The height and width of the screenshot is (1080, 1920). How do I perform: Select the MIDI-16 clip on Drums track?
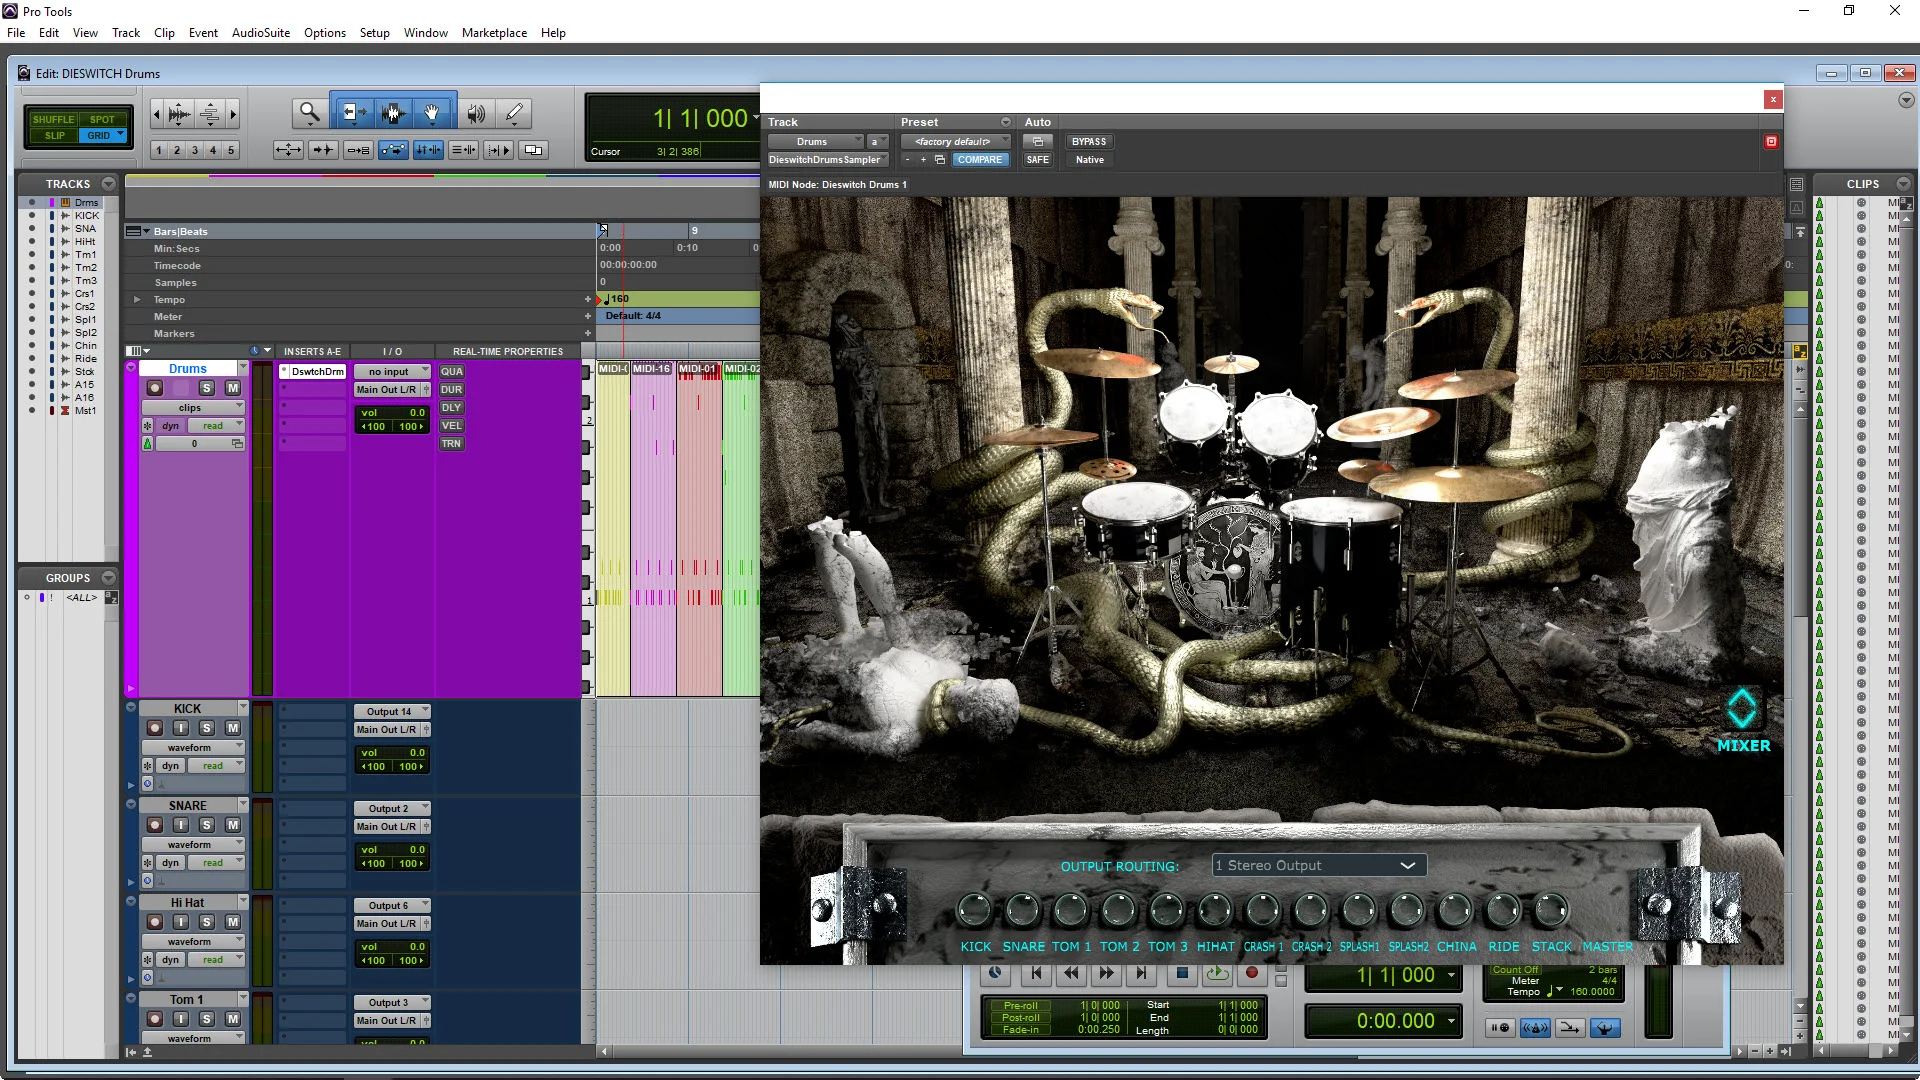click(x=653, y=530)
